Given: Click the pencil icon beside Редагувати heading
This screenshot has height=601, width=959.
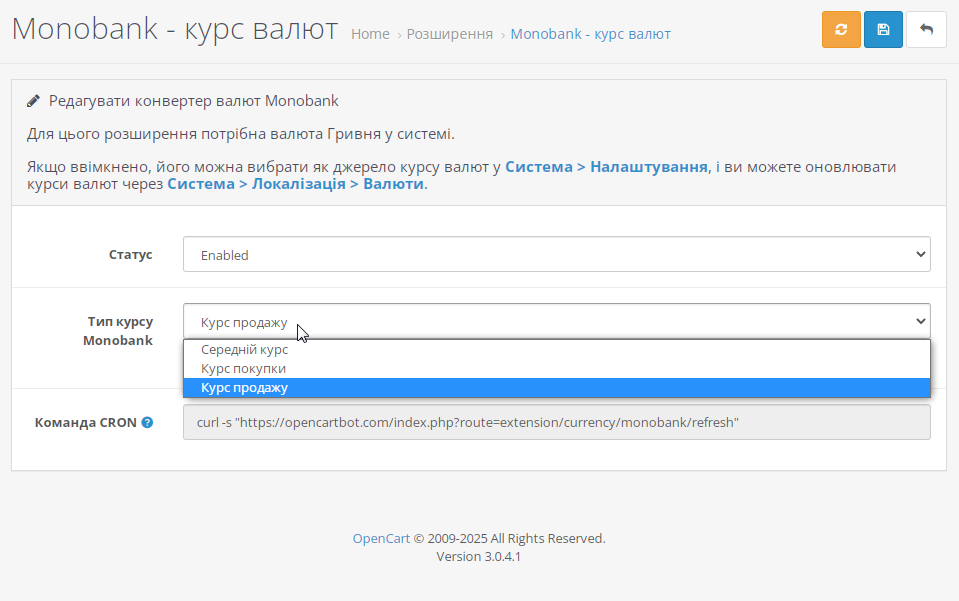Looking at the screenshot, I should click(34, 101).
